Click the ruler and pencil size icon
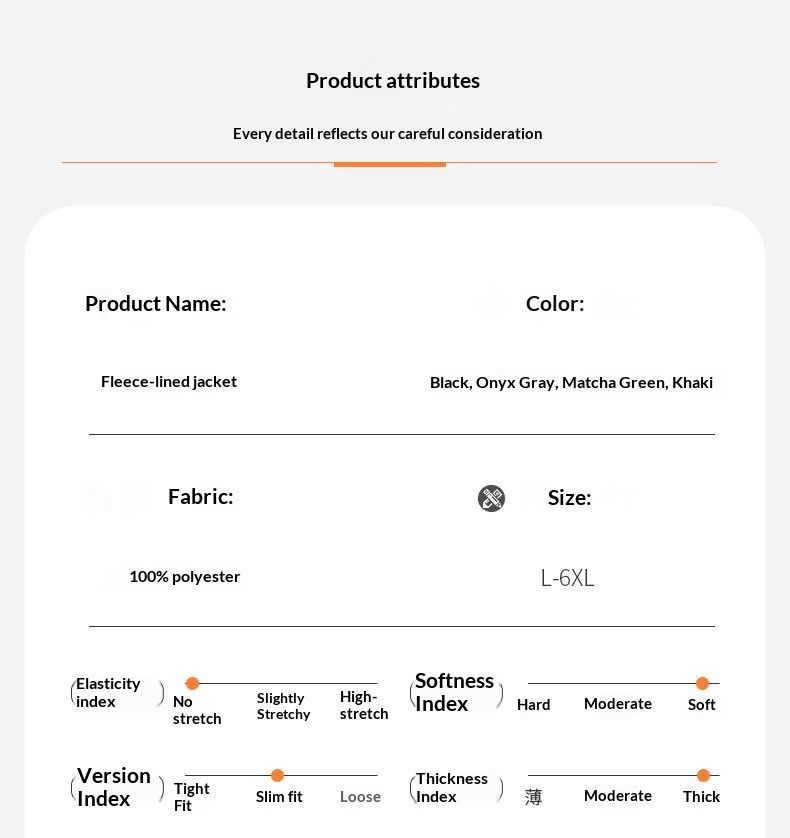 tap(491, 498)
